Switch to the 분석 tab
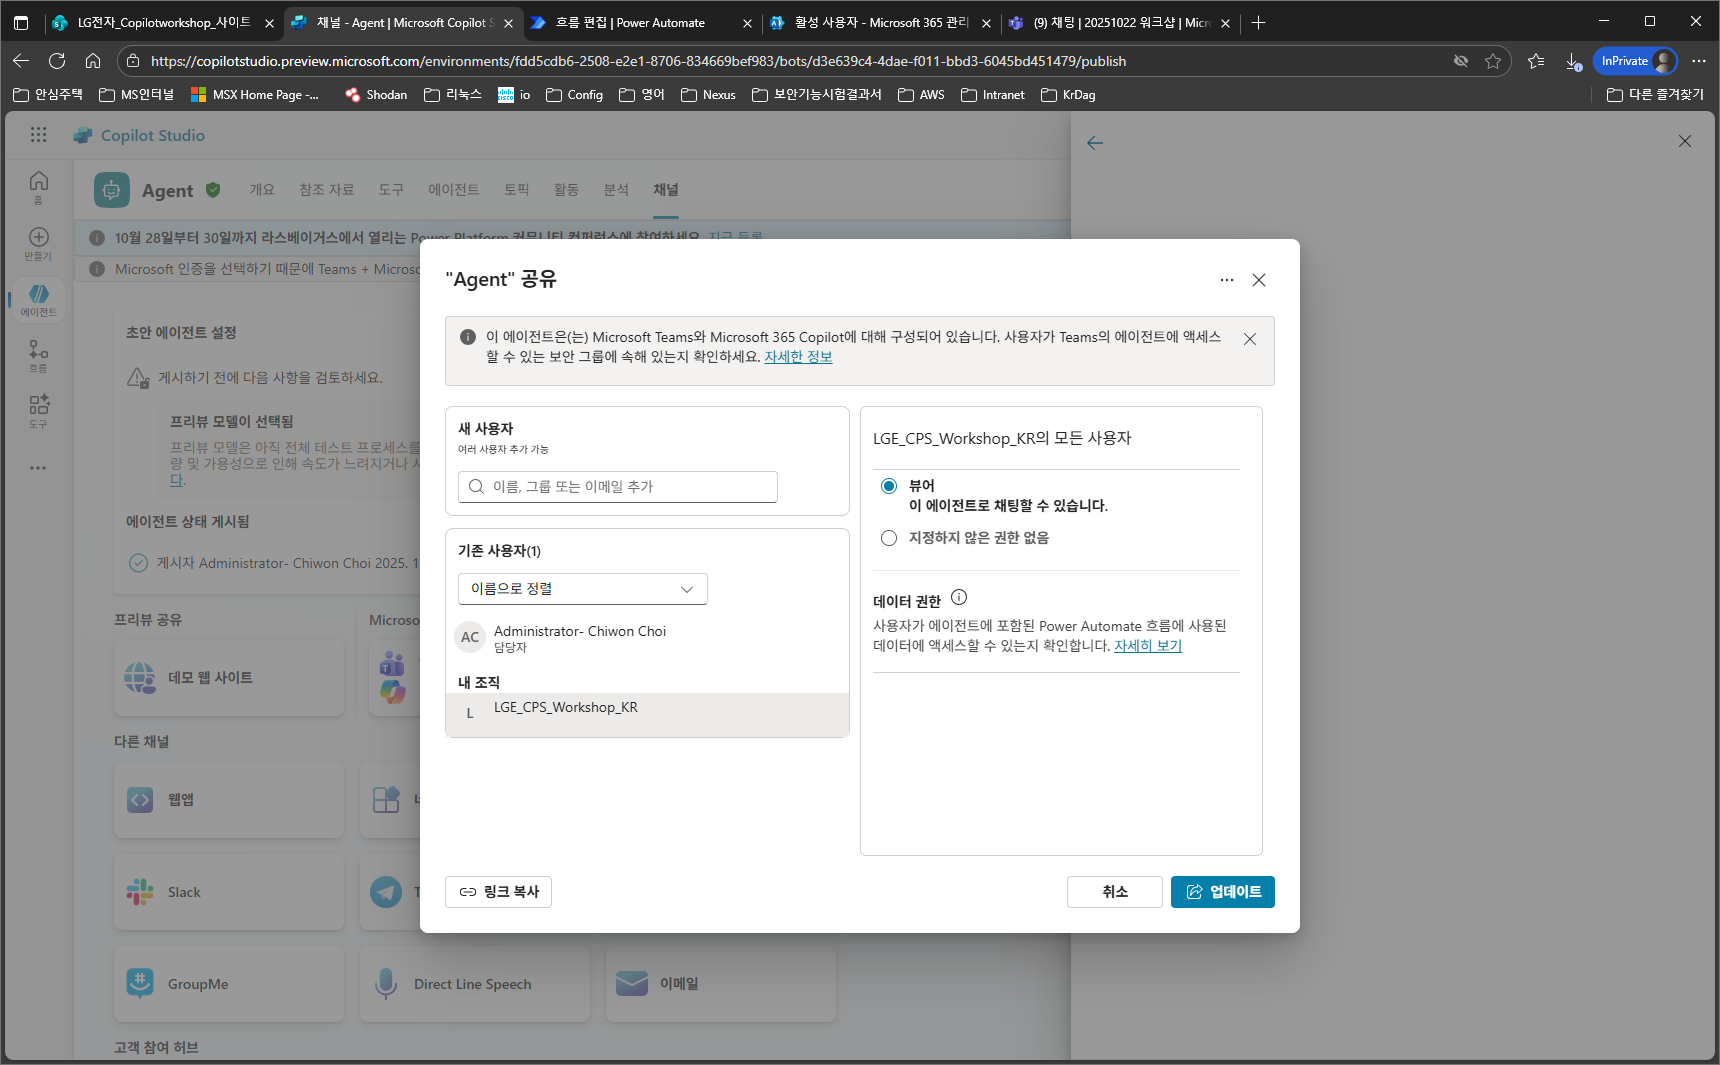This screenshot has height=1065, width=1720. point(616,190)
